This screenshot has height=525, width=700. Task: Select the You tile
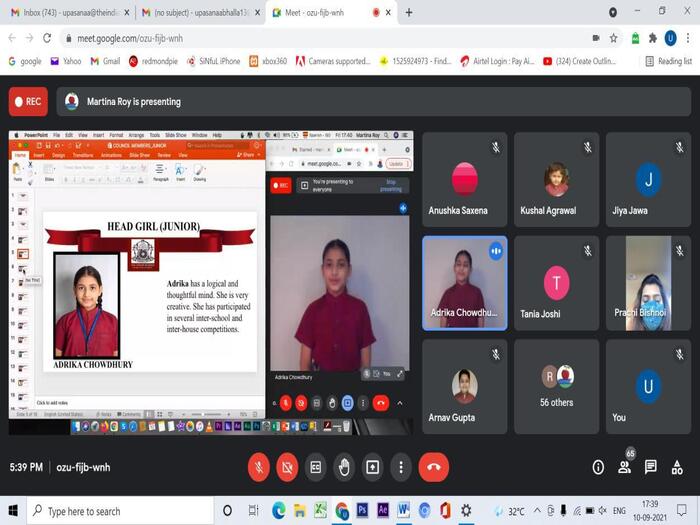pos(648,387)
